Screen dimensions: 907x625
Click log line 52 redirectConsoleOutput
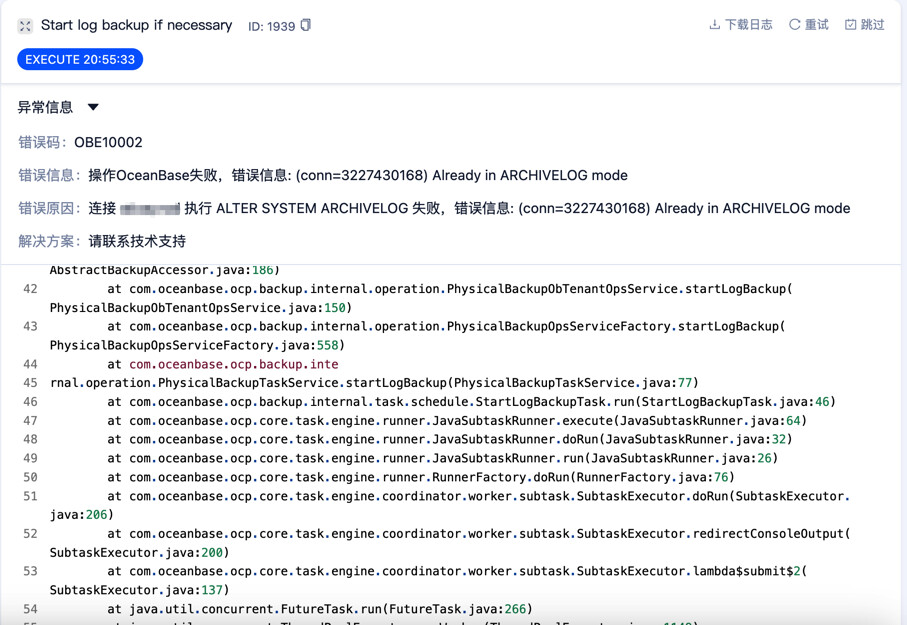pos(450,543)
